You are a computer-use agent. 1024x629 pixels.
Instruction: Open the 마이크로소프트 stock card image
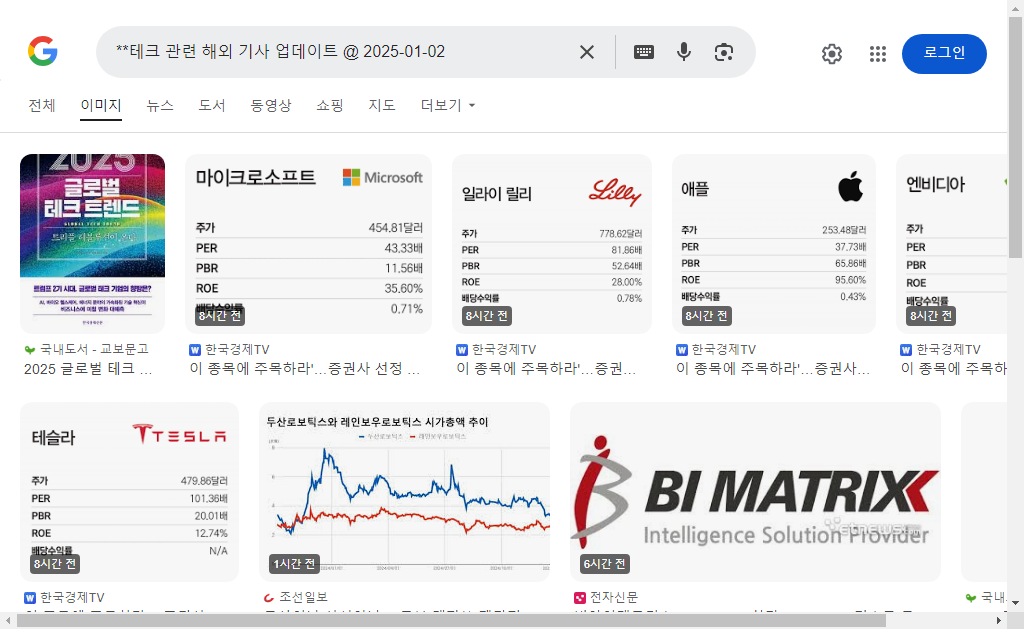click(x=308, y=244)
